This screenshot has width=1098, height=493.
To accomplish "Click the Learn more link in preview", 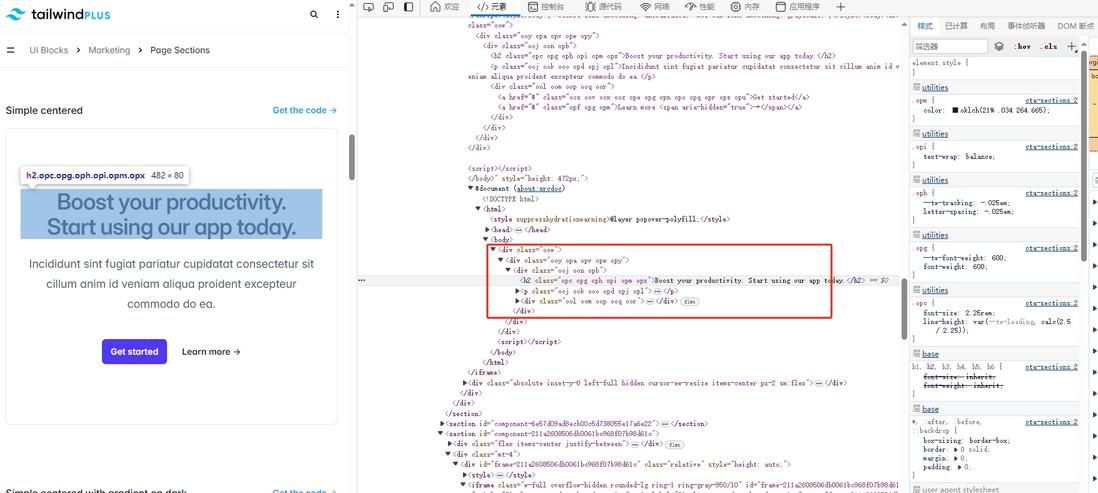I will click(211, 352).
